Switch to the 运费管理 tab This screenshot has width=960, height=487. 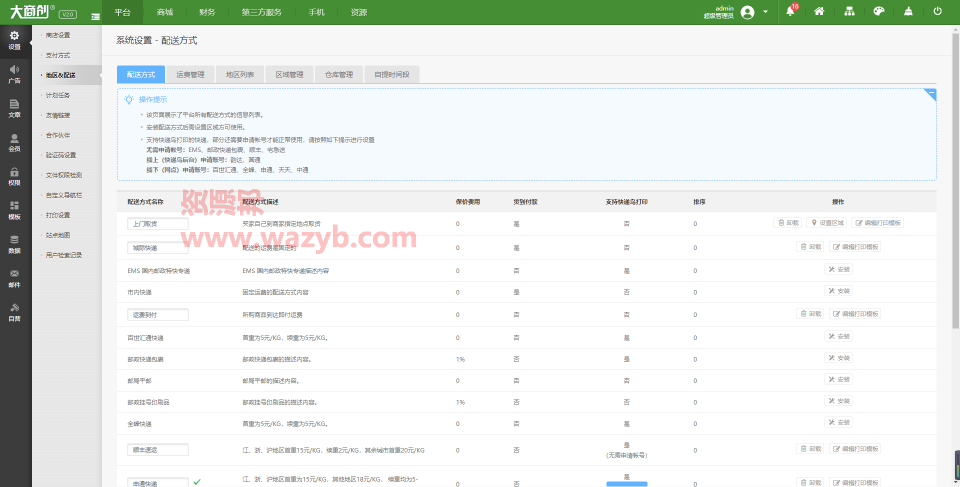(190, 74)
